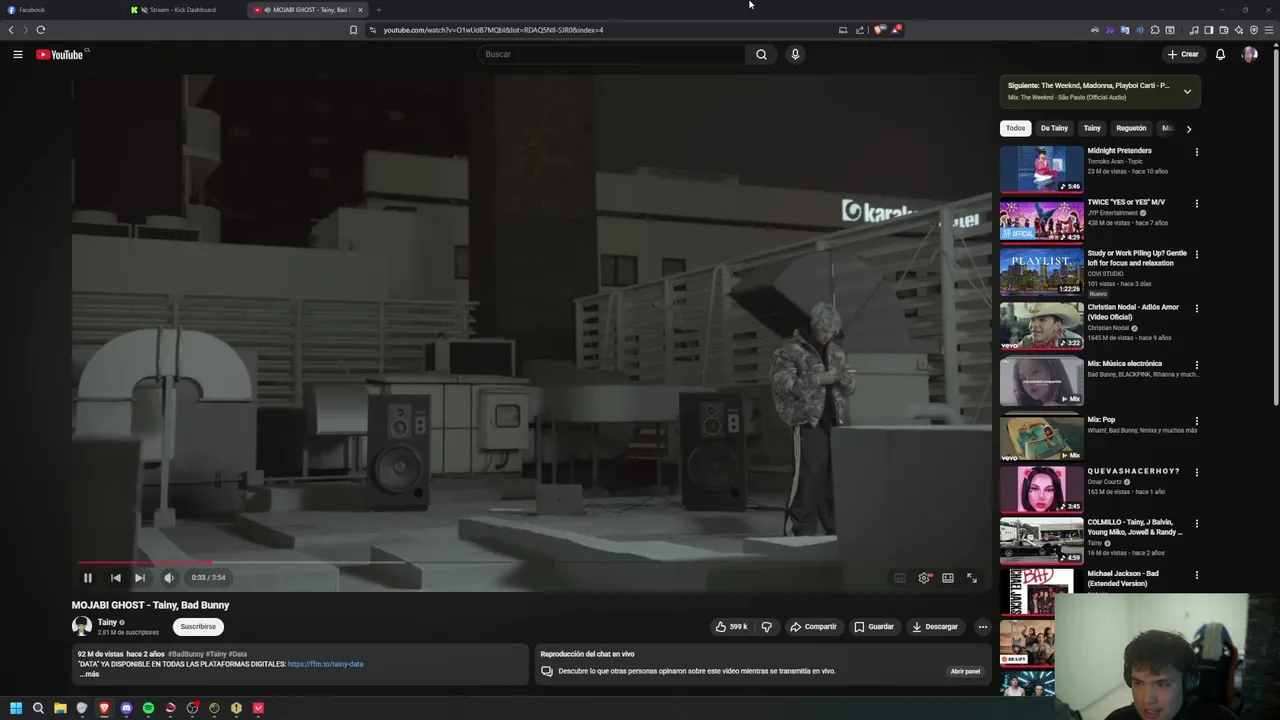Open more actions ellipsis below video
1280x720 pixels.
[x=983, y=627]
